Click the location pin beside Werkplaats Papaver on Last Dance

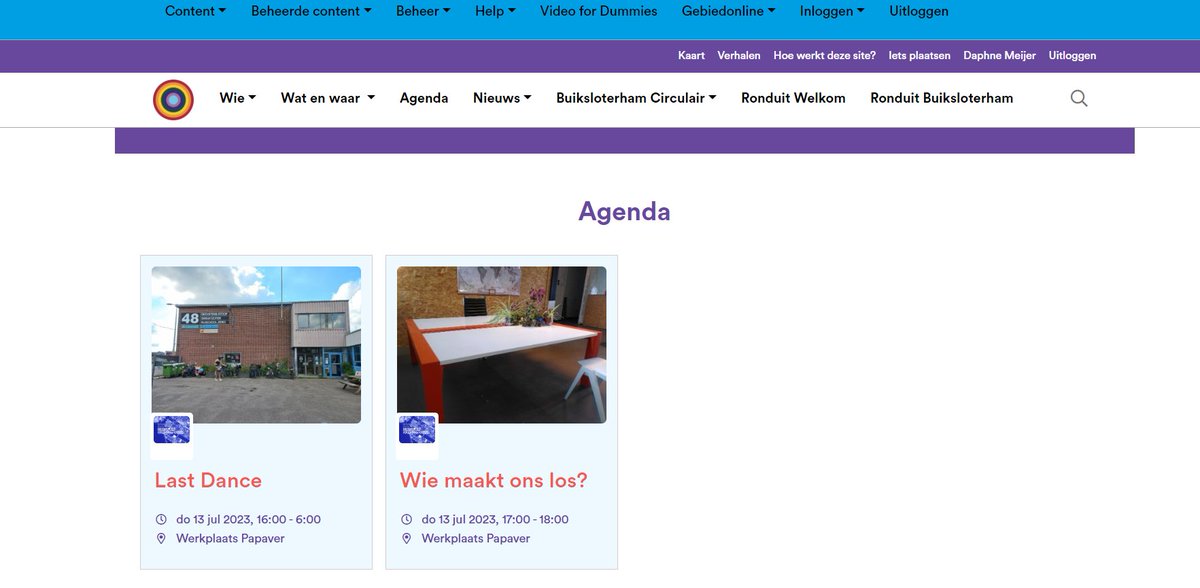pyautogui.click(x=161, y=538)
